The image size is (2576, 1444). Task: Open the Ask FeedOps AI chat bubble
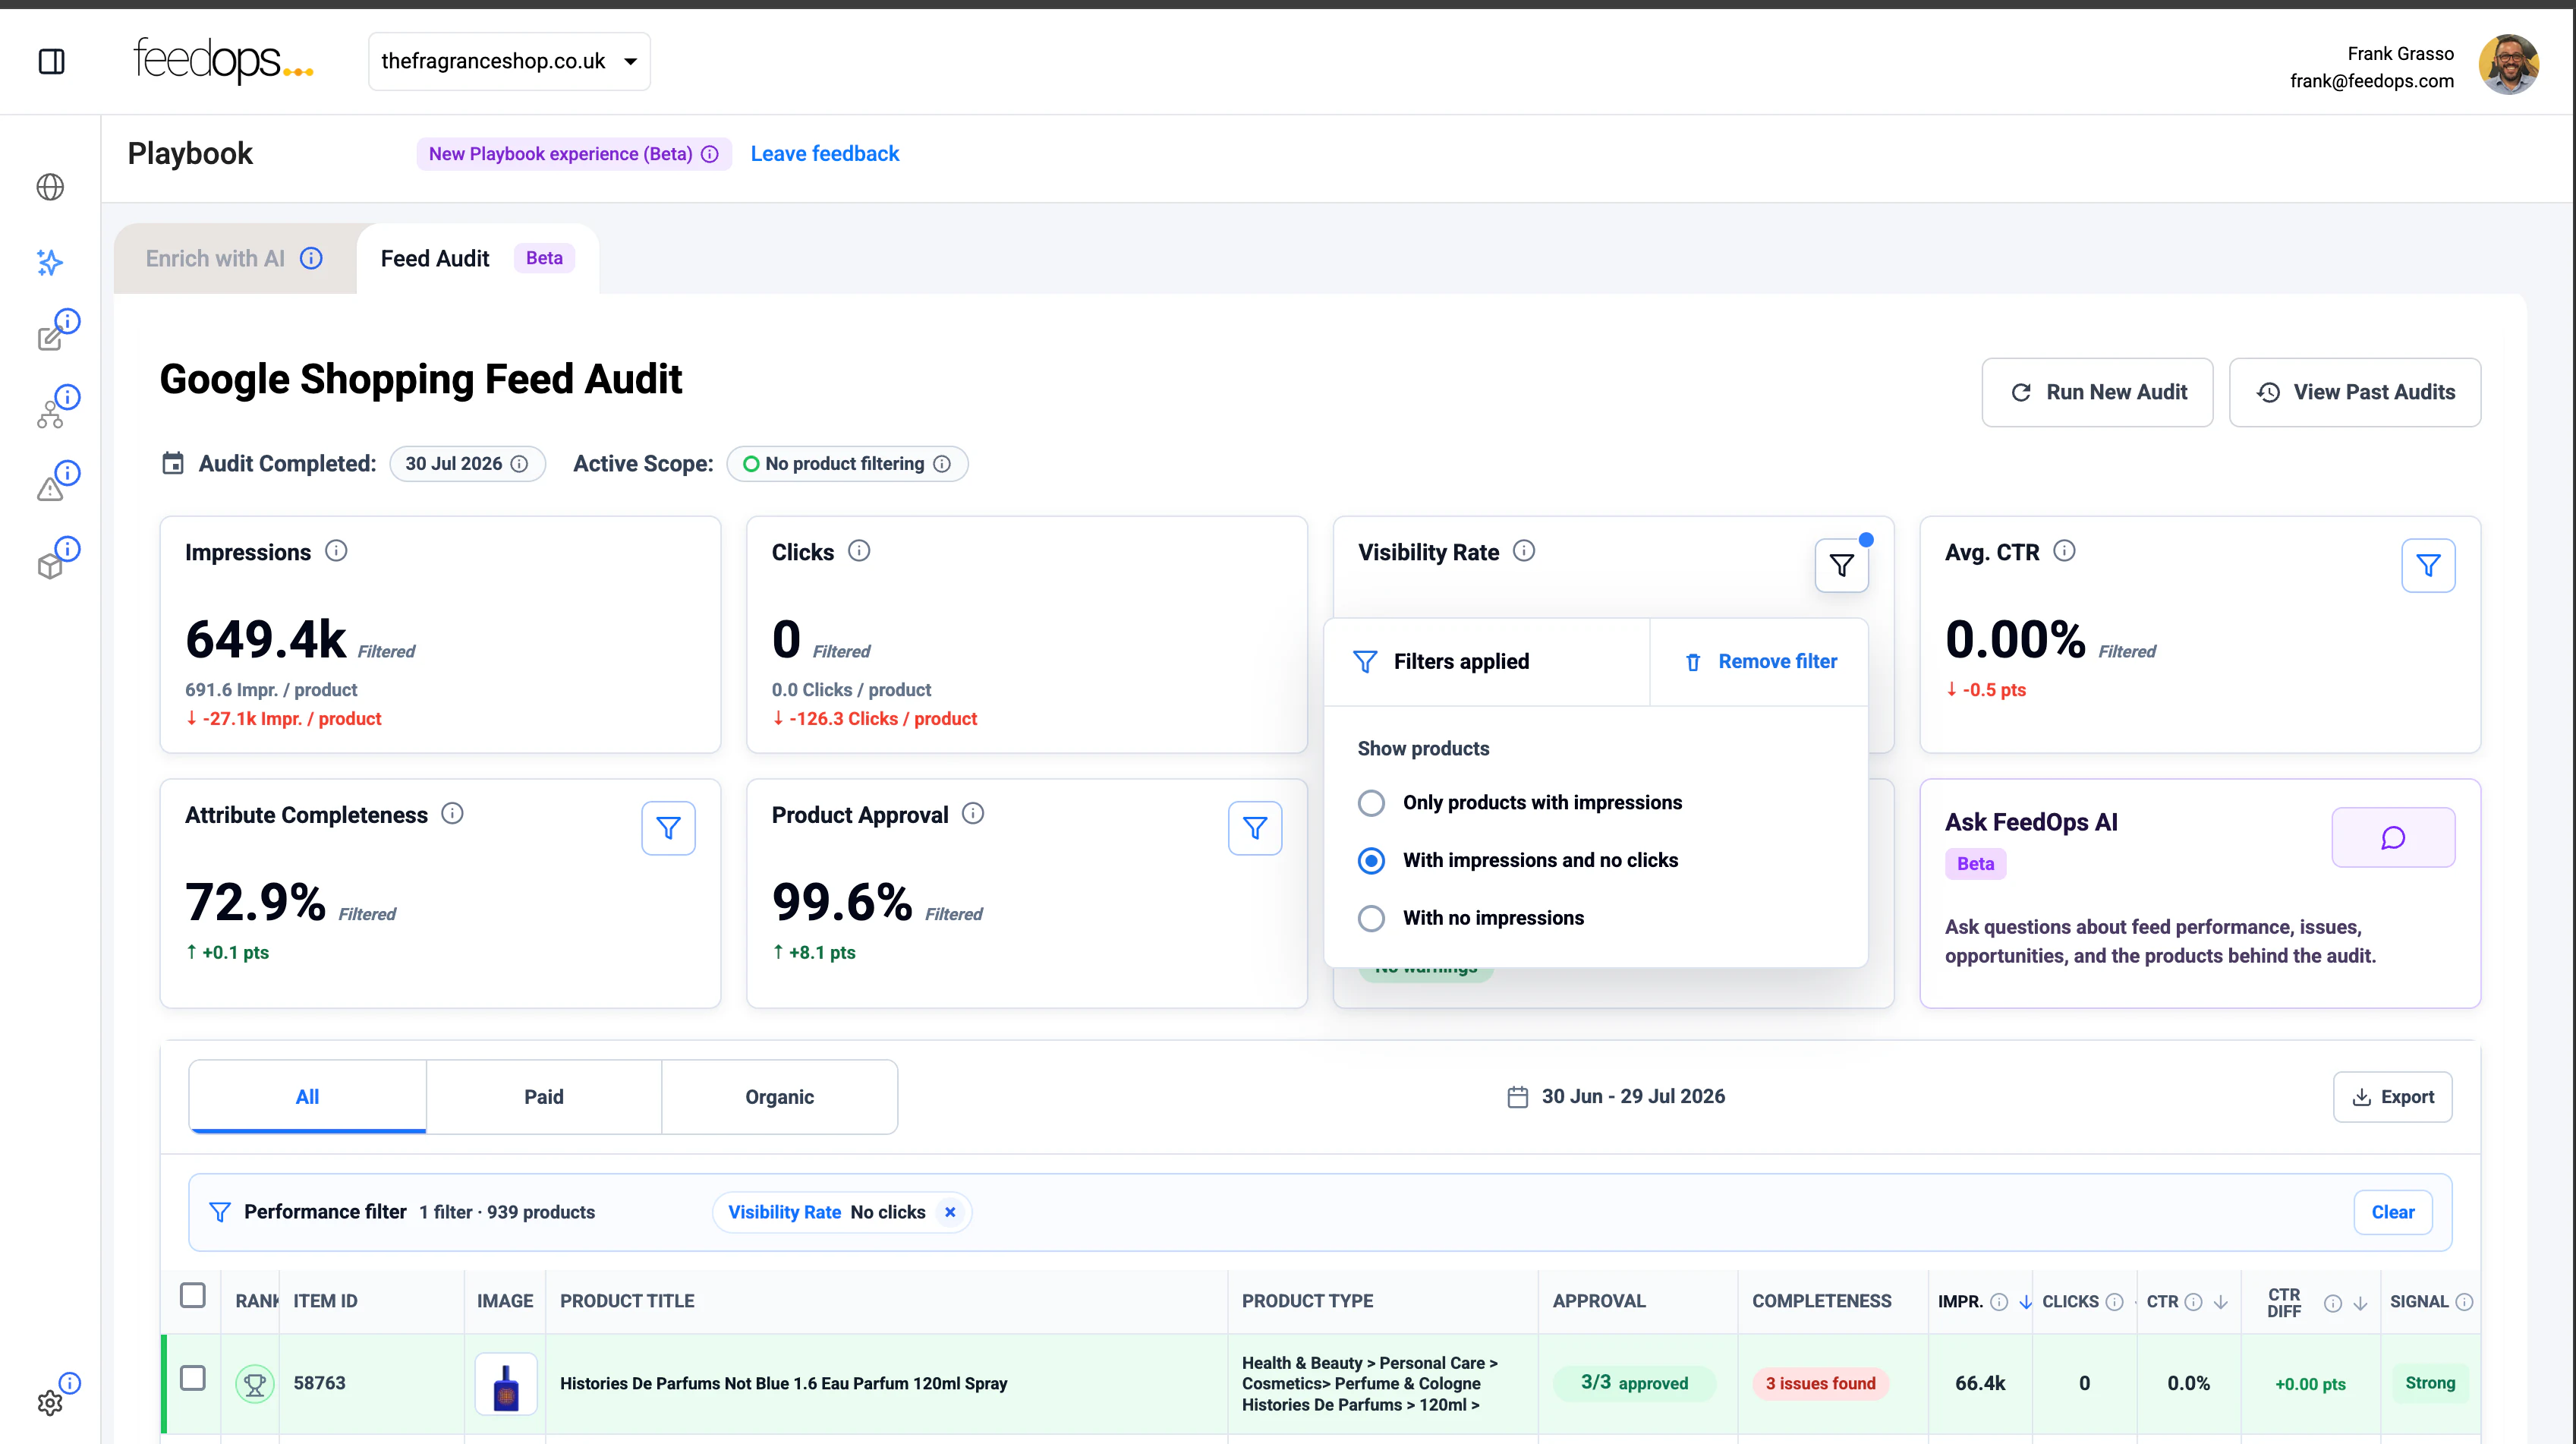click(x=2393, y=837)
